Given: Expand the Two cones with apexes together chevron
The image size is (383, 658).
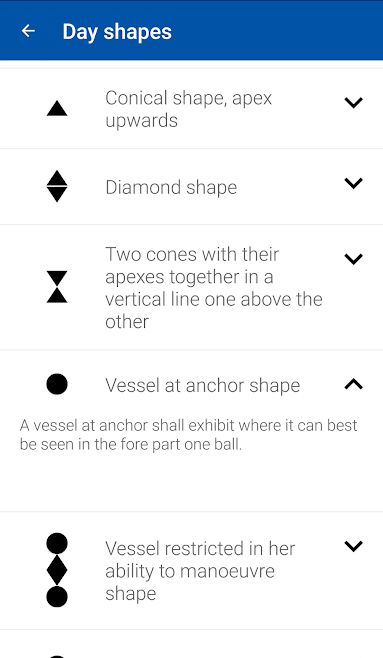Looking at the screenshot, I should tap(353, 258).
